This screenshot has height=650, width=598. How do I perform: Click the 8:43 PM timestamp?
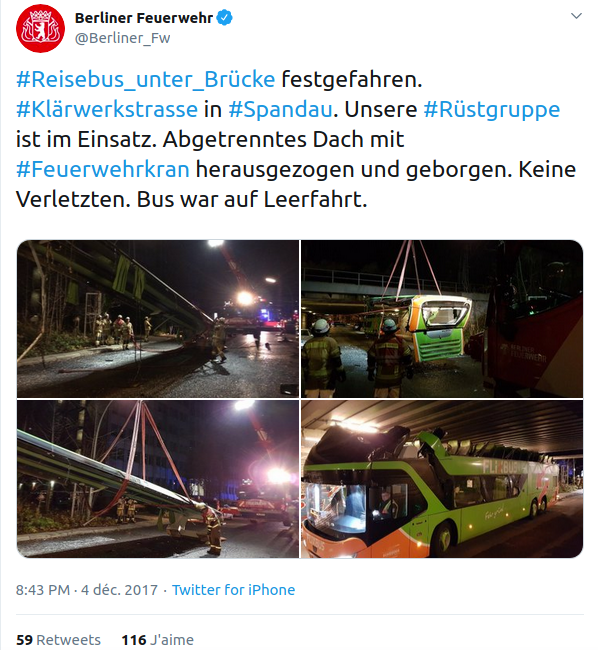(43, 589)
